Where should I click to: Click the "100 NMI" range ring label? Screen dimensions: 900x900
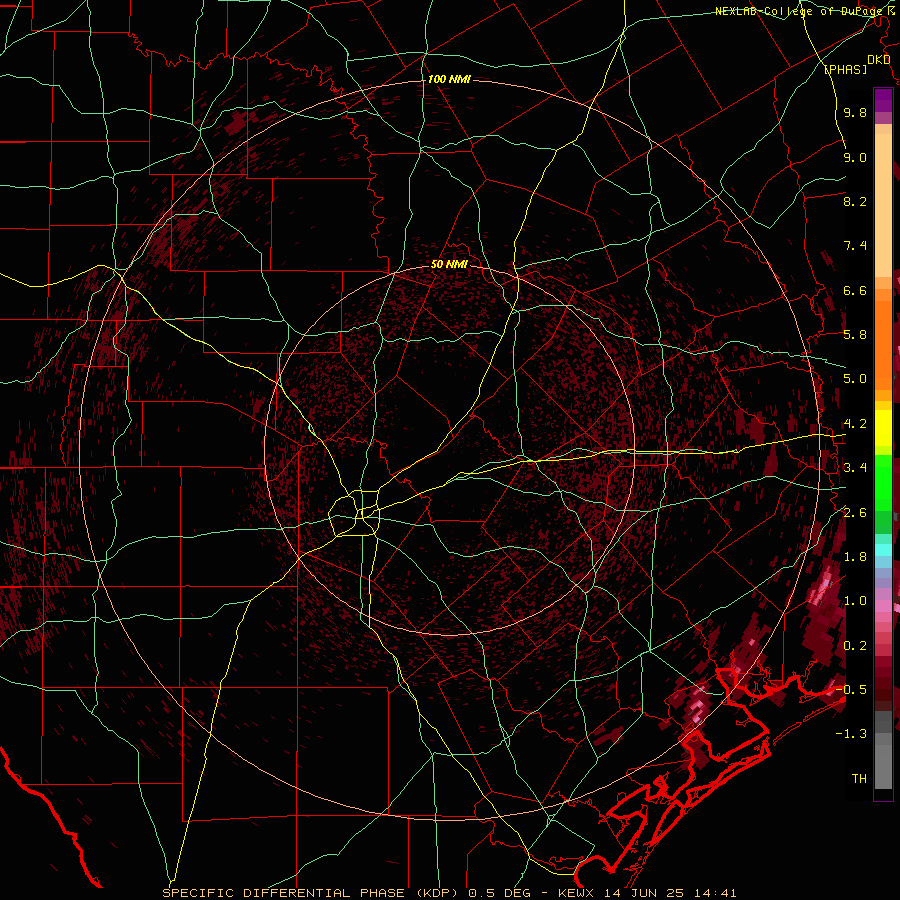[x=449, y=79]
